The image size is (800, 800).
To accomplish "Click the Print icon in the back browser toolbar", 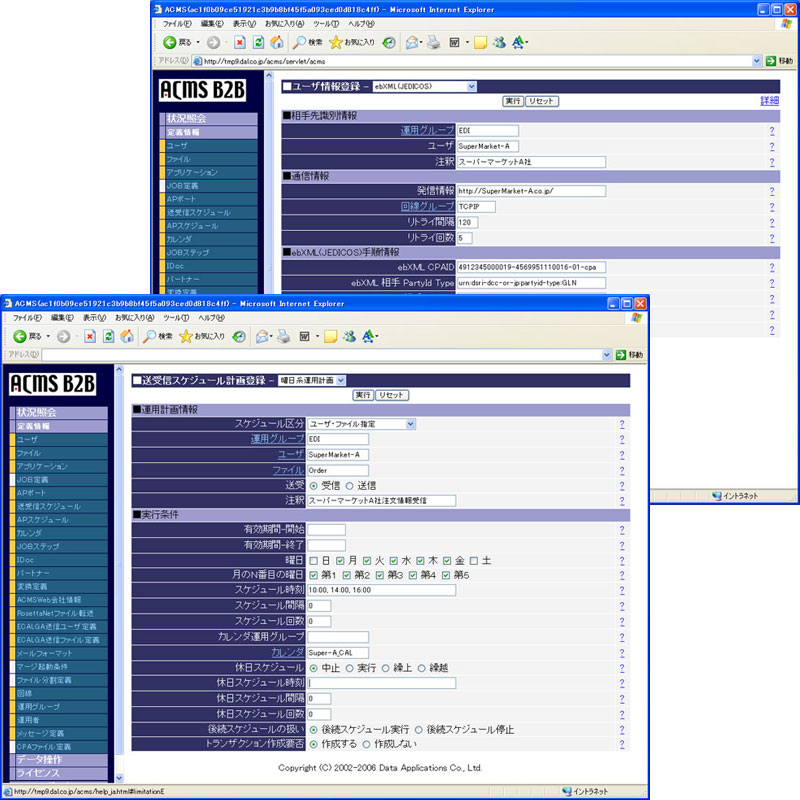I will coord(433,42).
